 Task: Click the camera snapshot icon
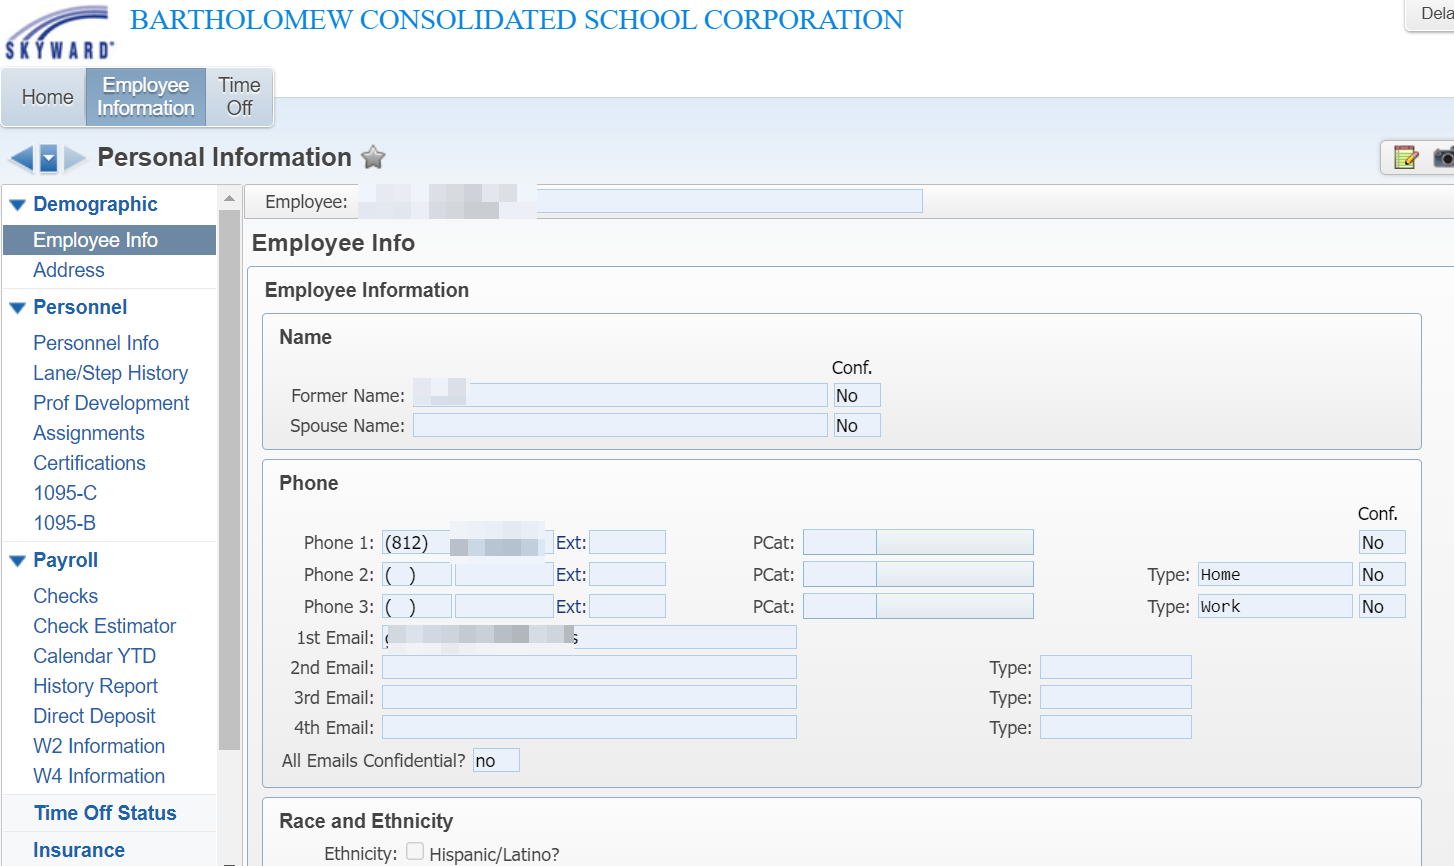pyautogui.click(x=1444, y=157)
